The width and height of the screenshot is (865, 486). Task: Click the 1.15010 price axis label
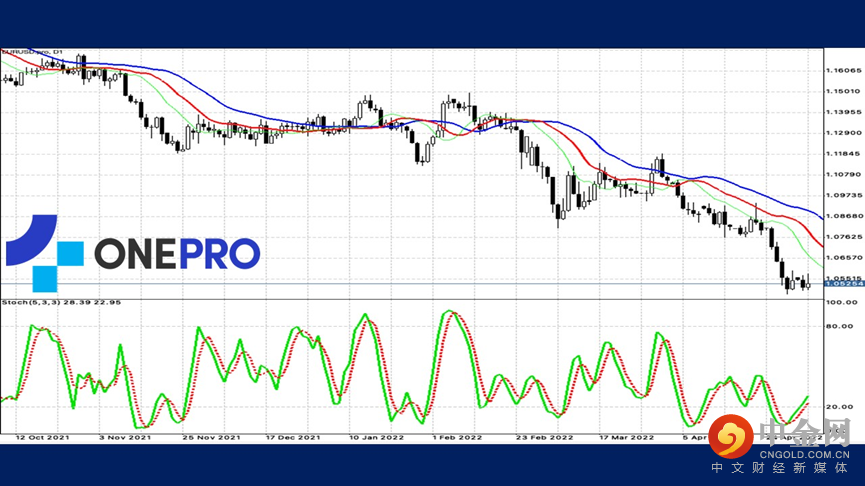click(843, 91)
